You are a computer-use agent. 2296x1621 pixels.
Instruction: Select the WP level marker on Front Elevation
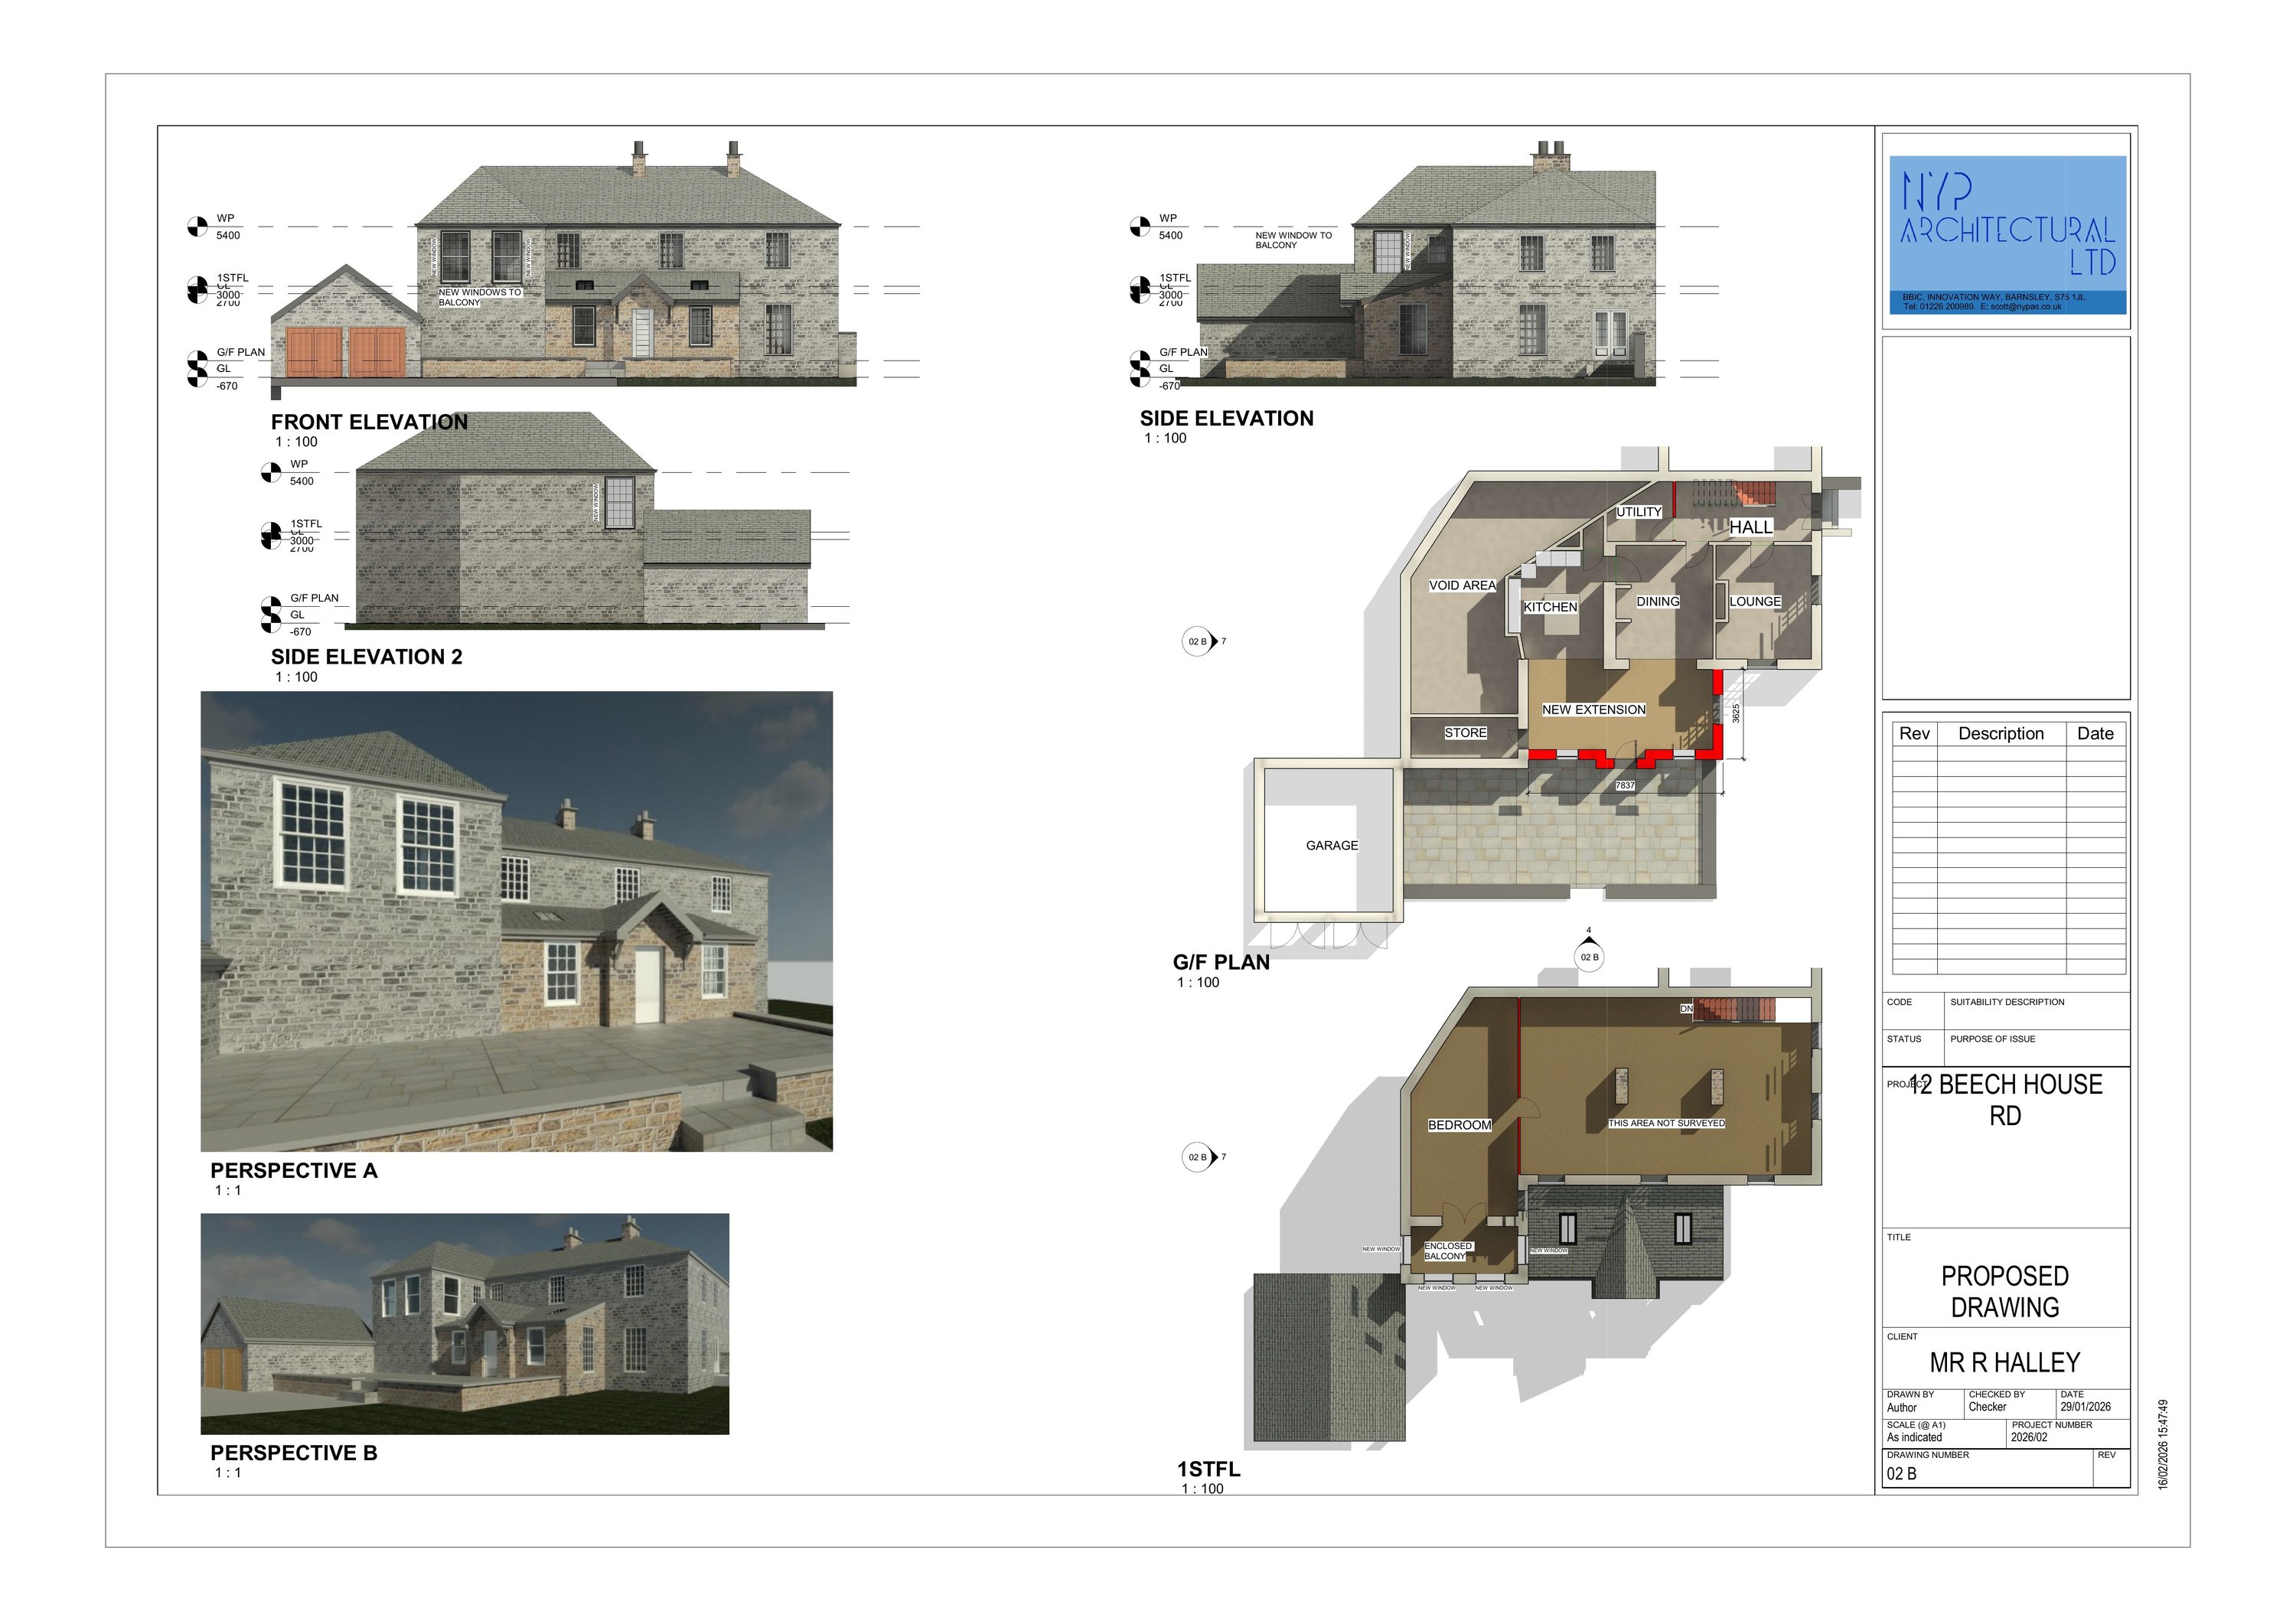(x=197, y=227)
